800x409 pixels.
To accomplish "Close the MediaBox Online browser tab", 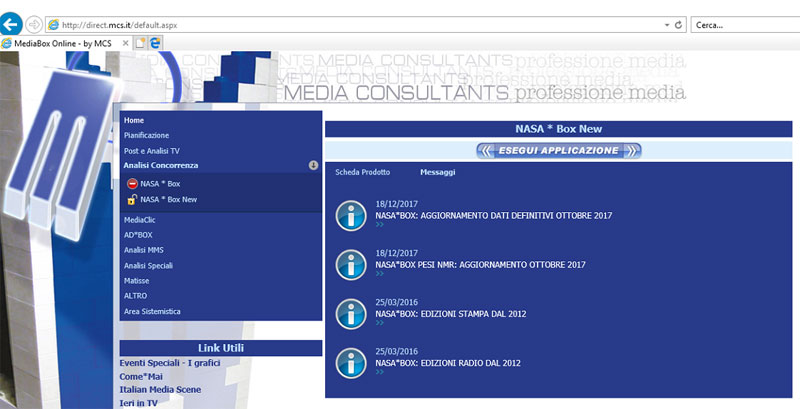I will click(x=124, y=43).
